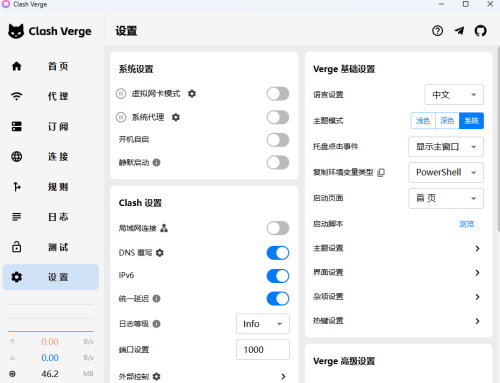Go to 首页 home page
The image size is (500, 383).
pos(51,66)
